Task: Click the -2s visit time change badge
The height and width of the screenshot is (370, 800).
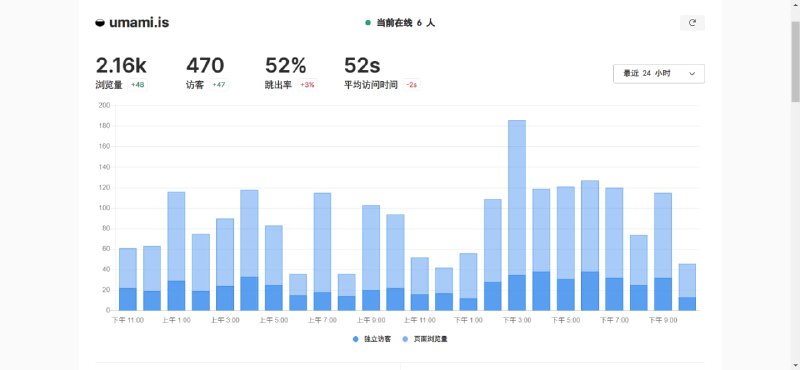Action: [x=412, y=85]
